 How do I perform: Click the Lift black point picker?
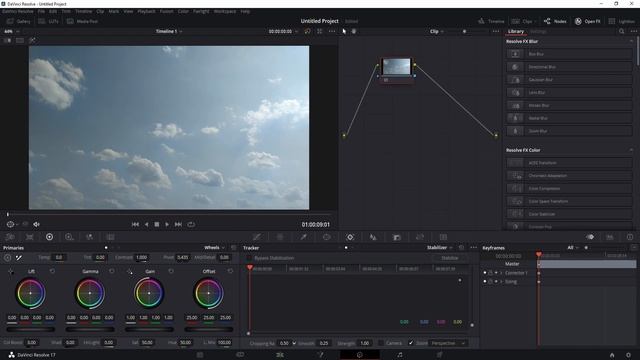(11, 271)
